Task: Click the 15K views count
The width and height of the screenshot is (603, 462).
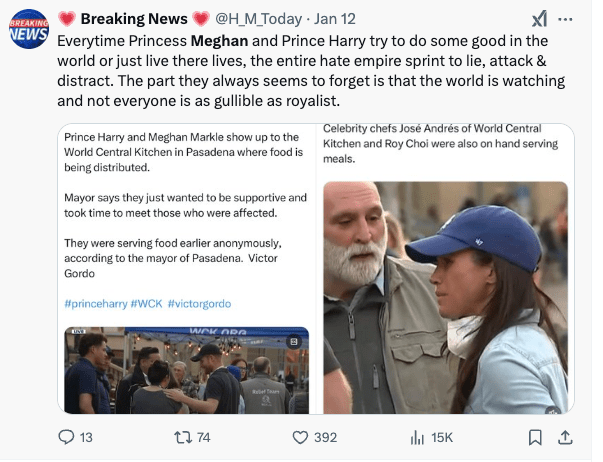Action: [x=441, y=437]
